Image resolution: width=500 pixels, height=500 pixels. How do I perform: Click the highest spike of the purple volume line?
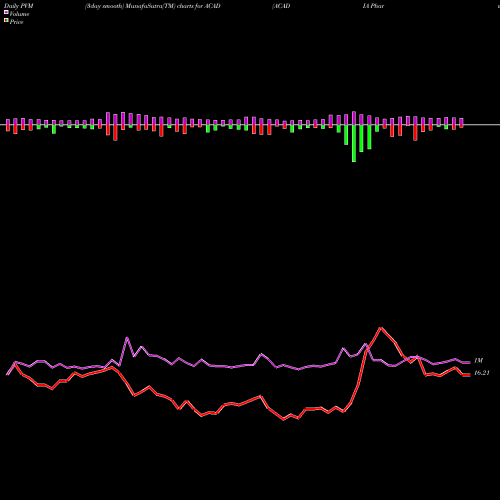pyautogui.click(x=127, y=338)
